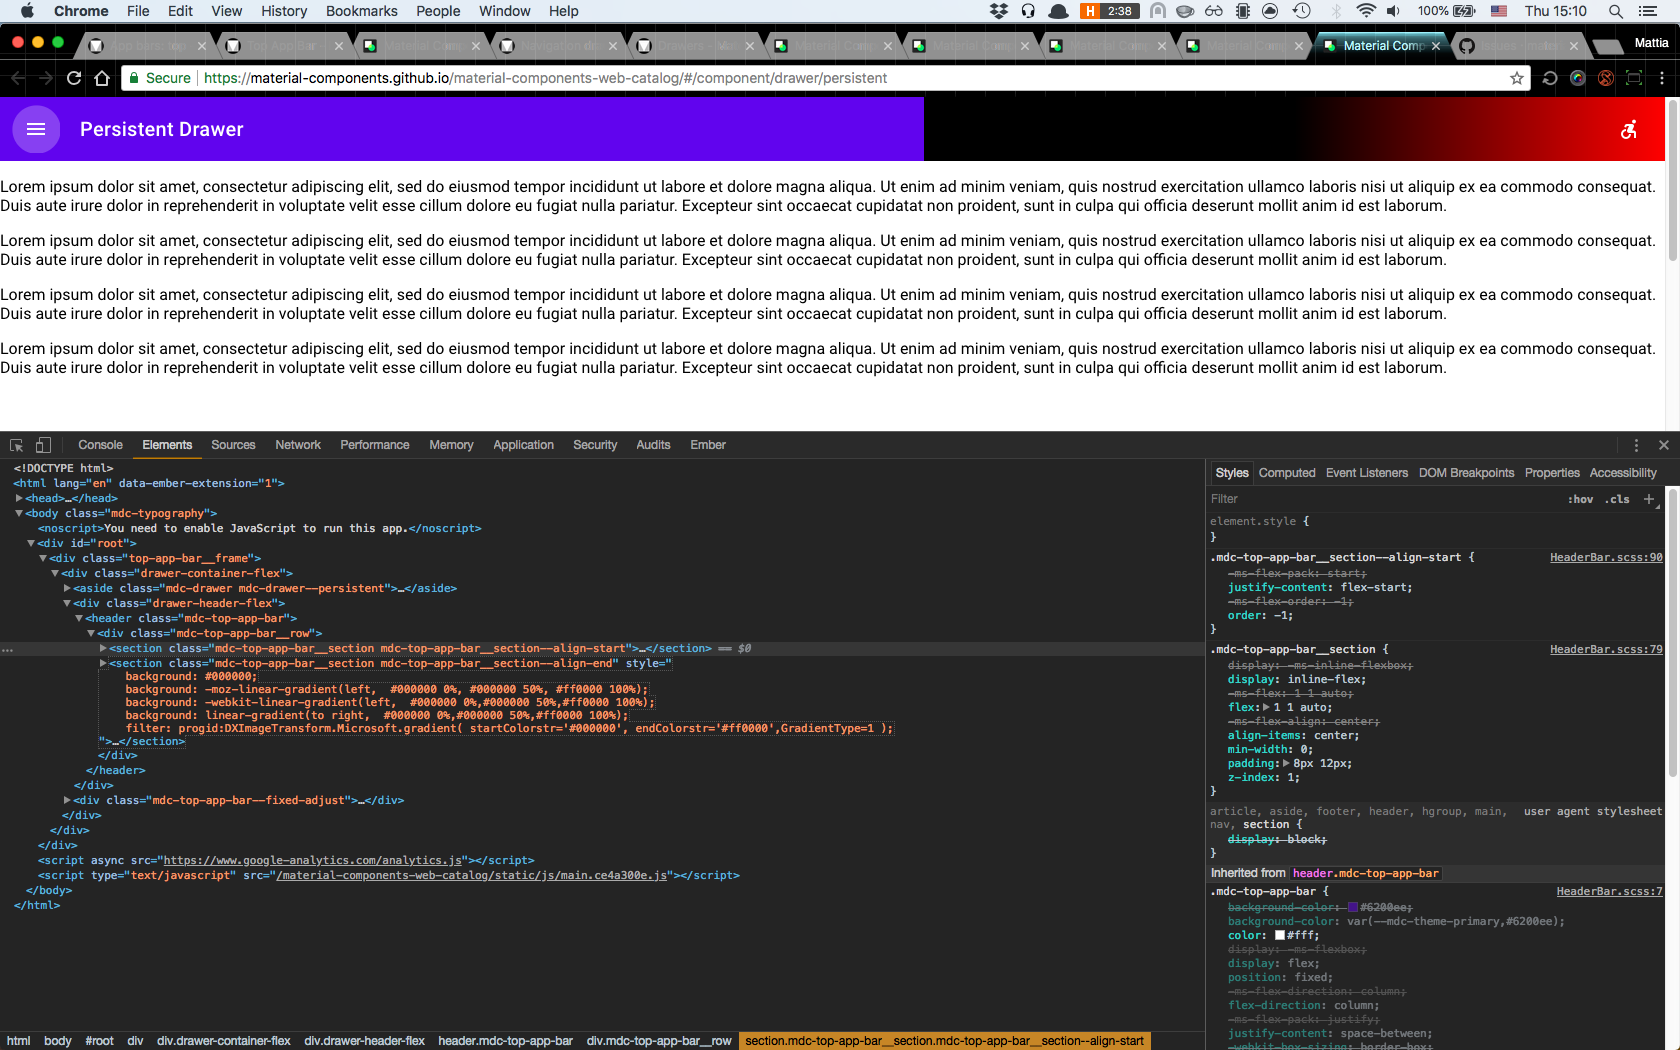Select header.mdc-top-app-bar in the breadcrumb bar
This screenshot has width=1680, height=1050.
tap(505, 1040)
